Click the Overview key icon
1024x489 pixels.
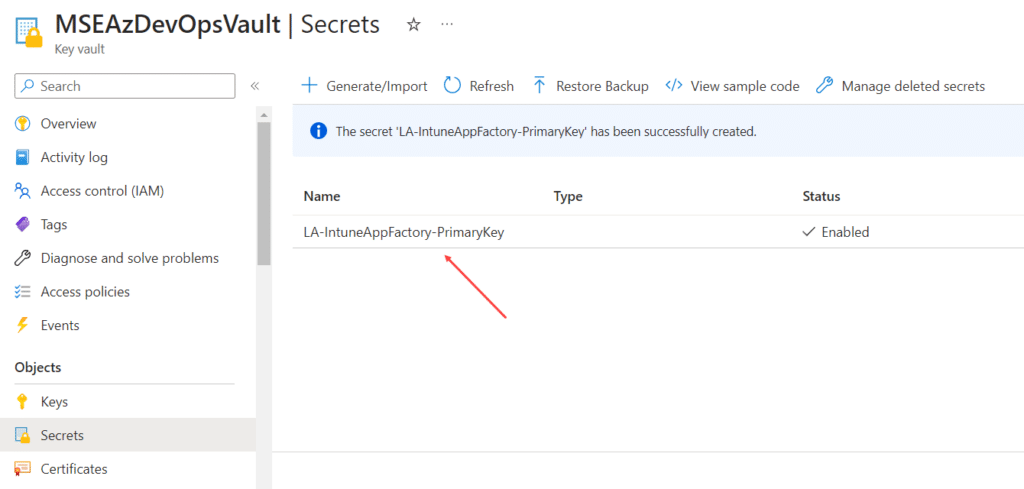point(22,124)
